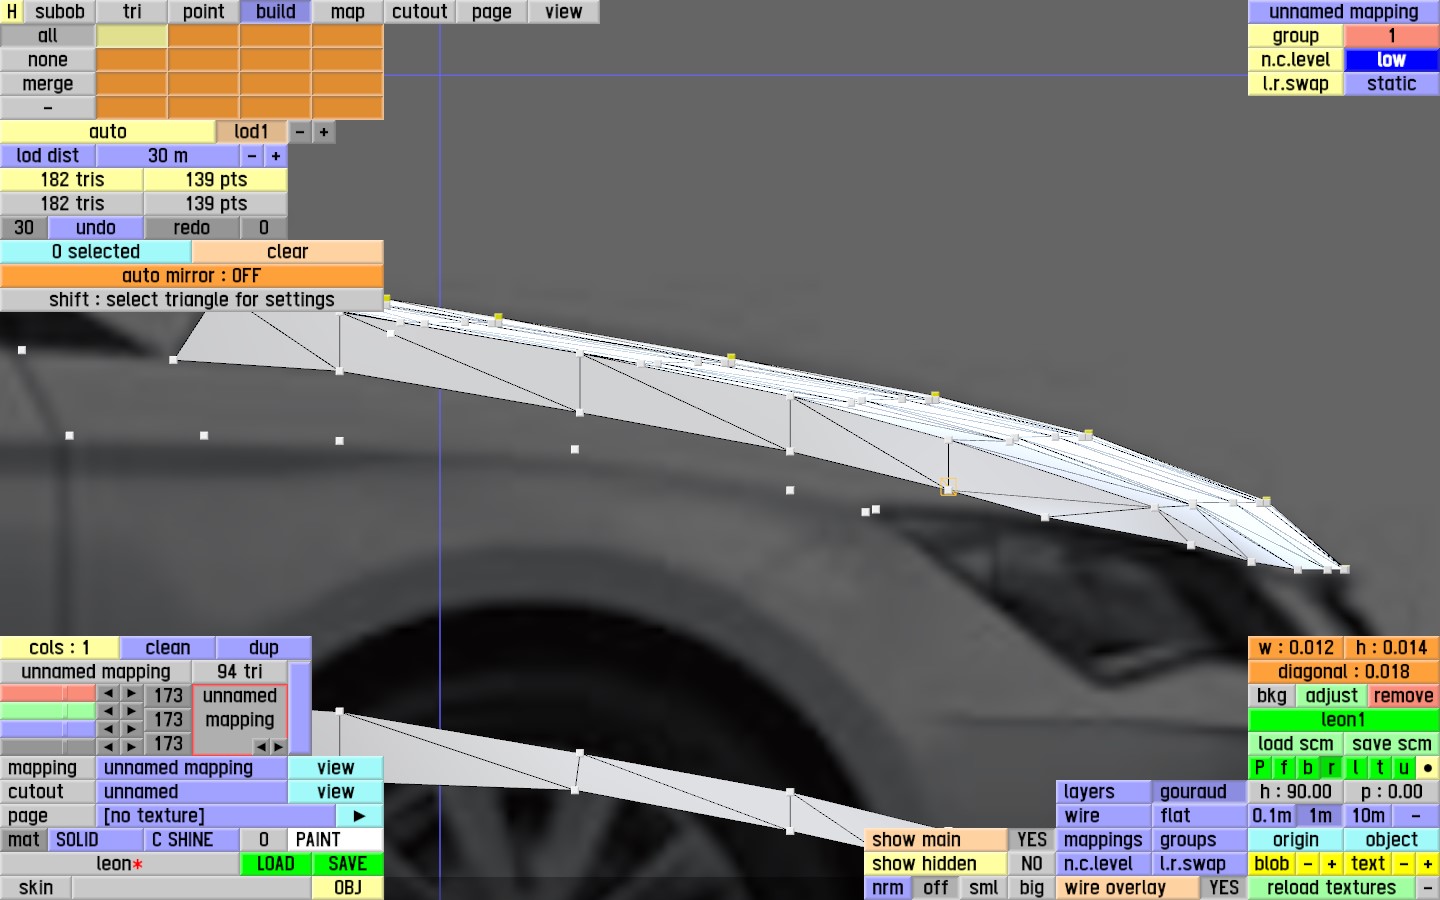
Task: Switch to front view with the f button
Action: (x=1284, y=768)
